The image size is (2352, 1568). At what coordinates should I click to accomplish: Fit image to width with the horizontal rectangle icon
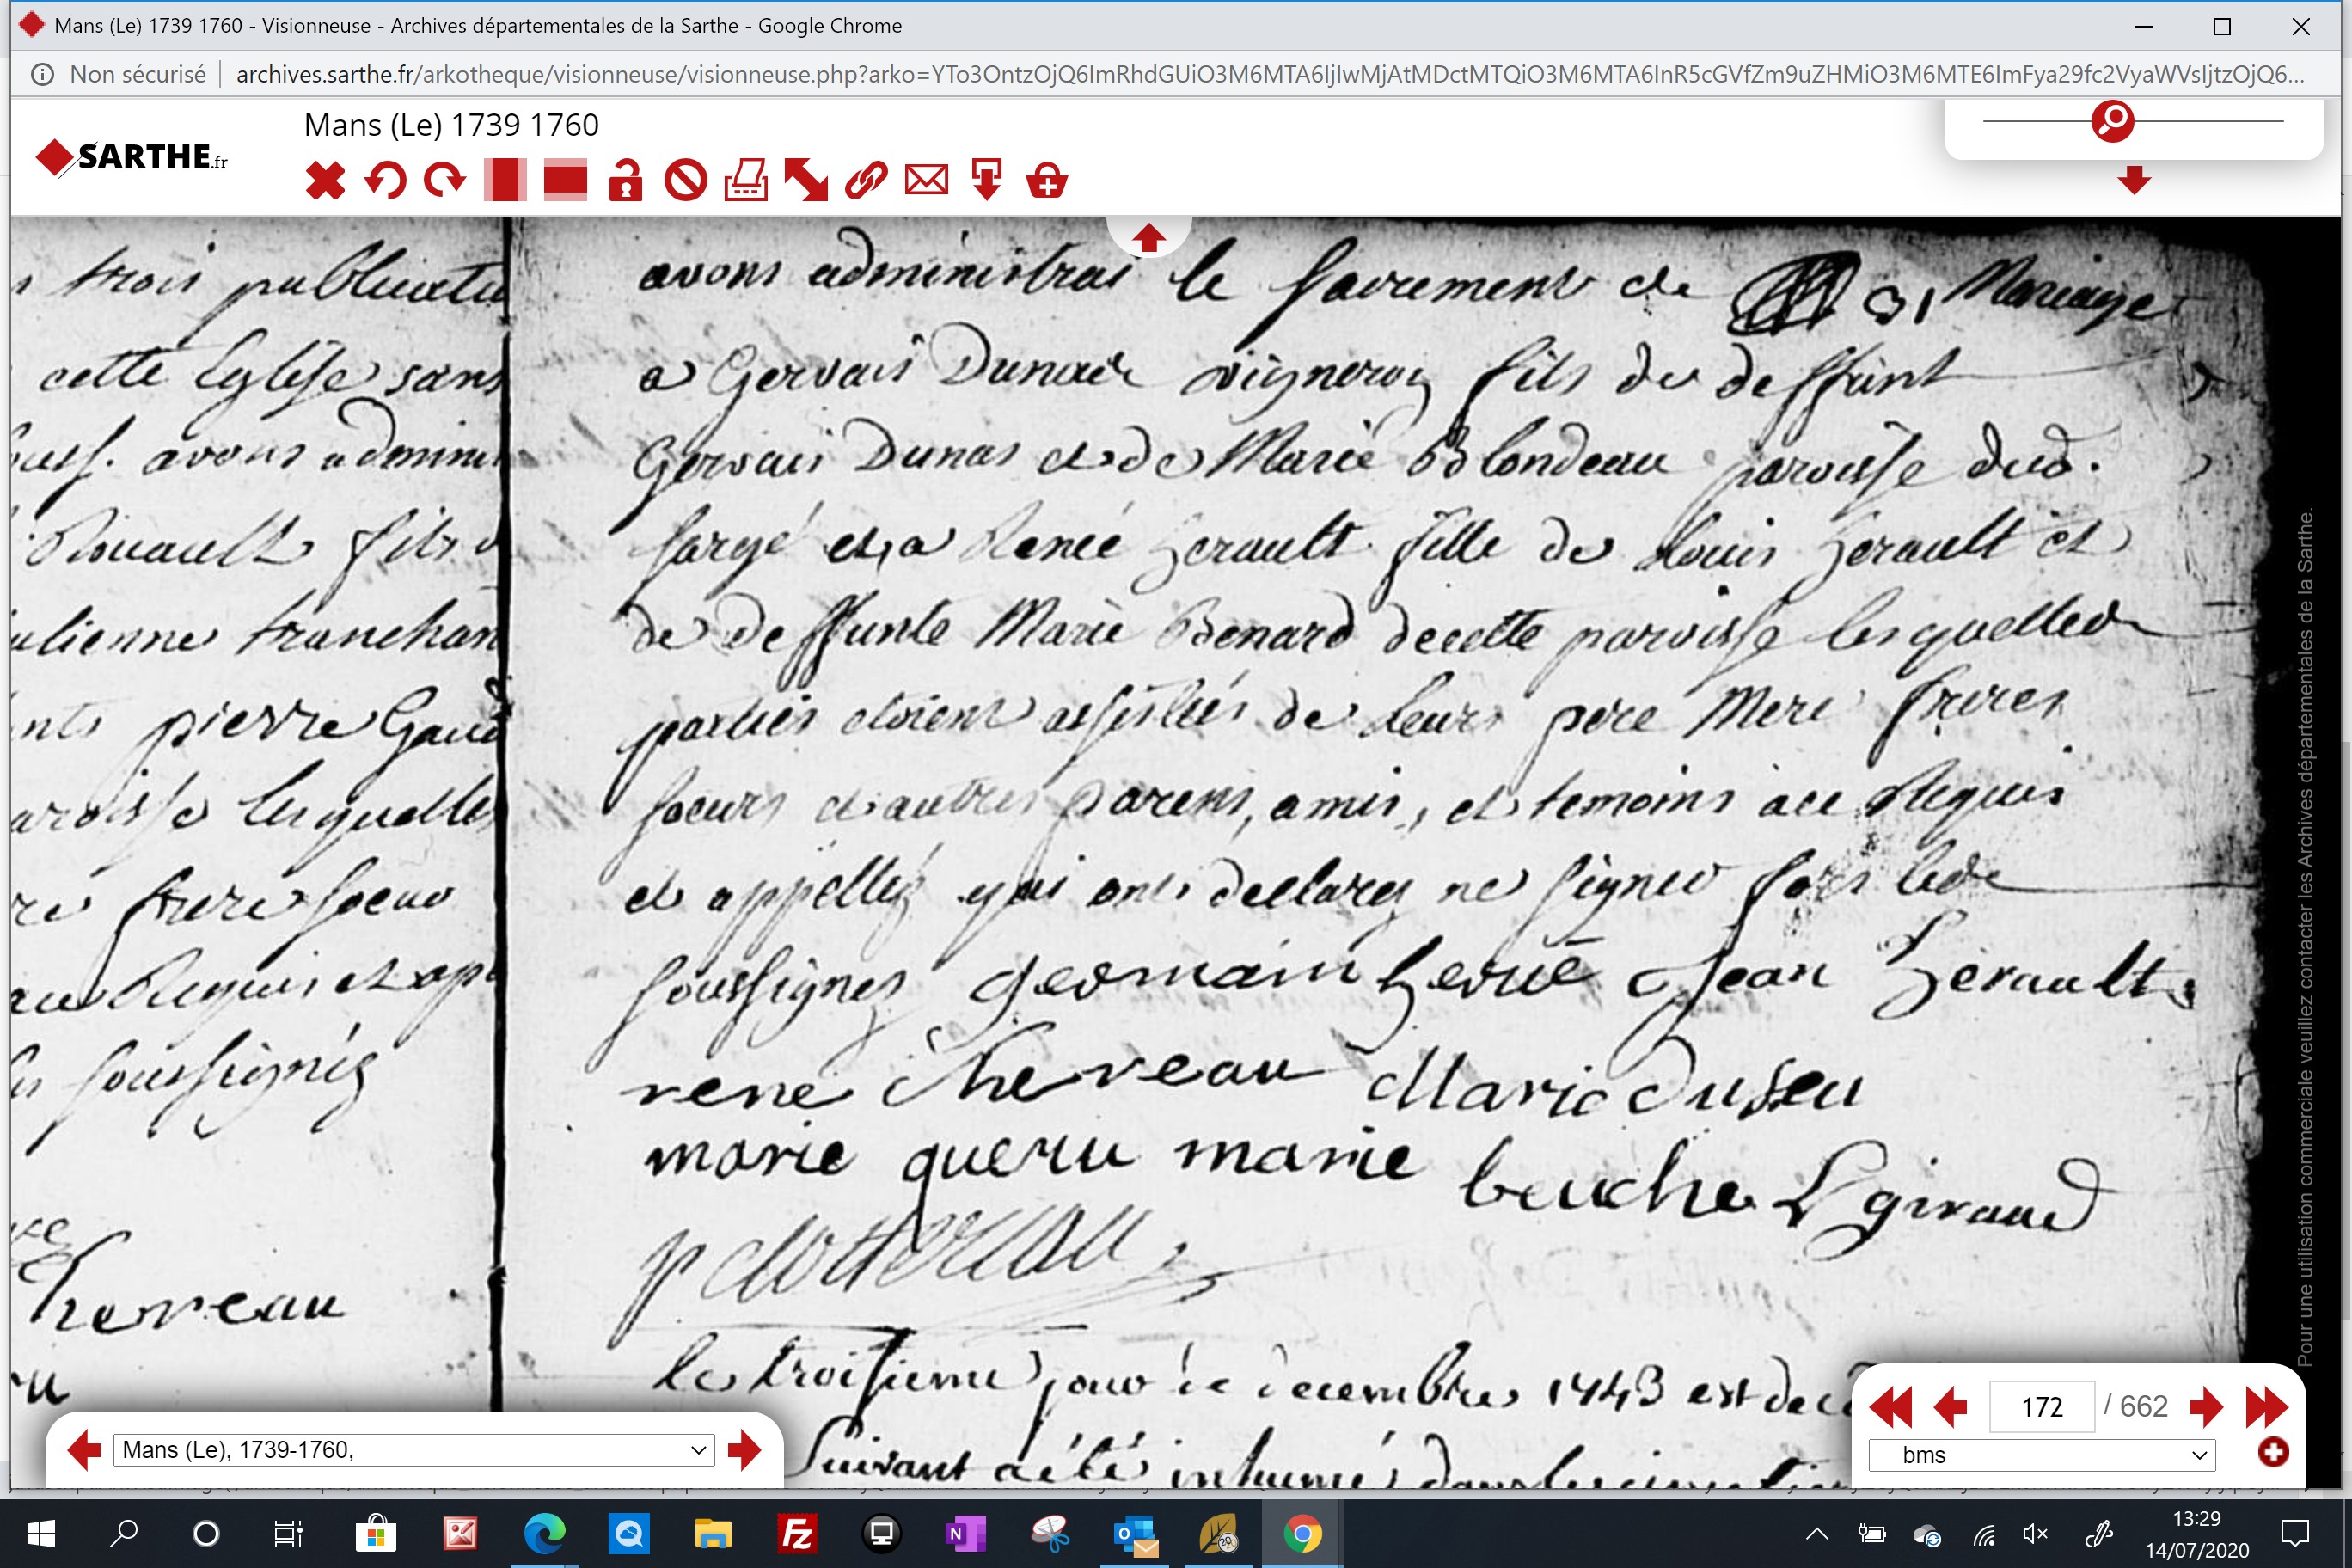[x=565, y=181]
